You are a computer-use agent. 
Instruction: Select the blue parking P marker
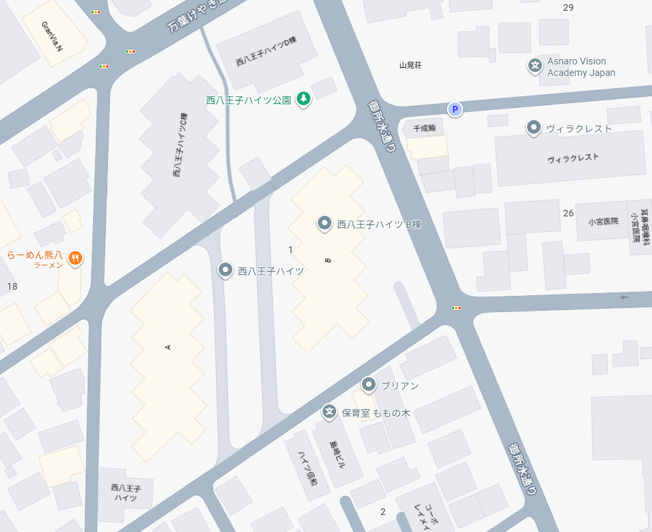pyautogui.click(x=455, y=109)
